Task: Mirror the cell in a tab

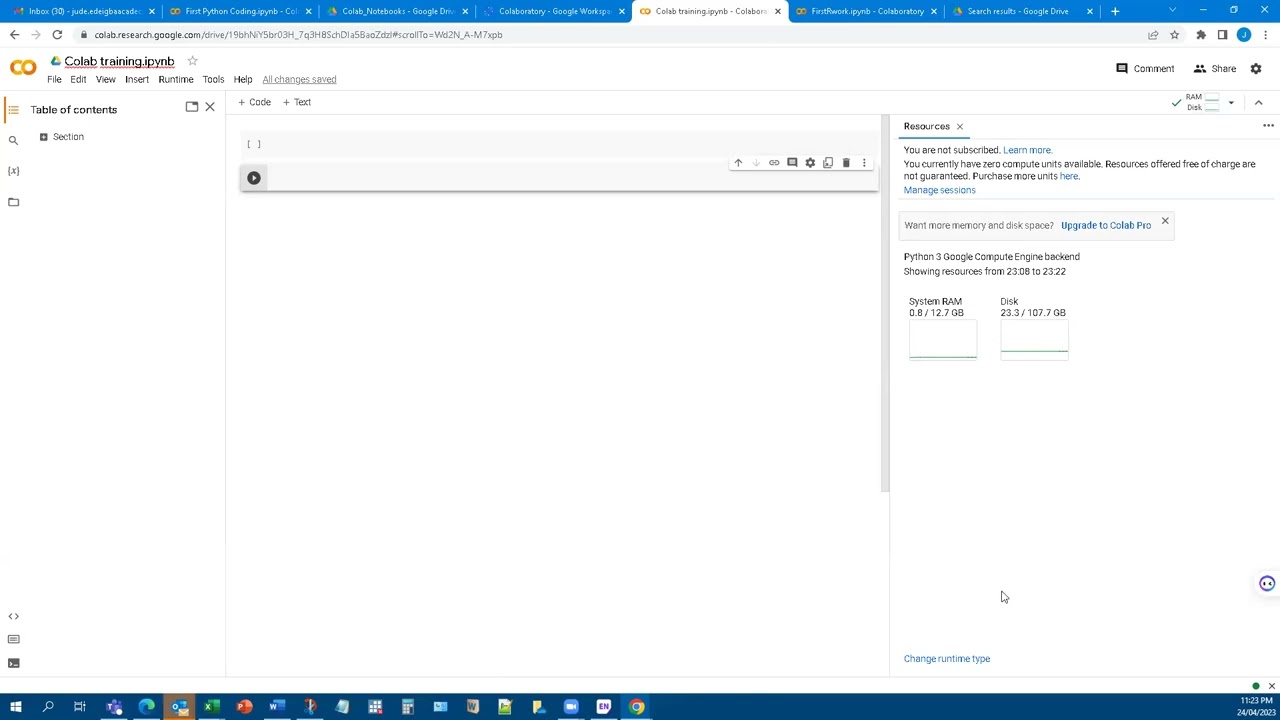Action: (828, 163)
